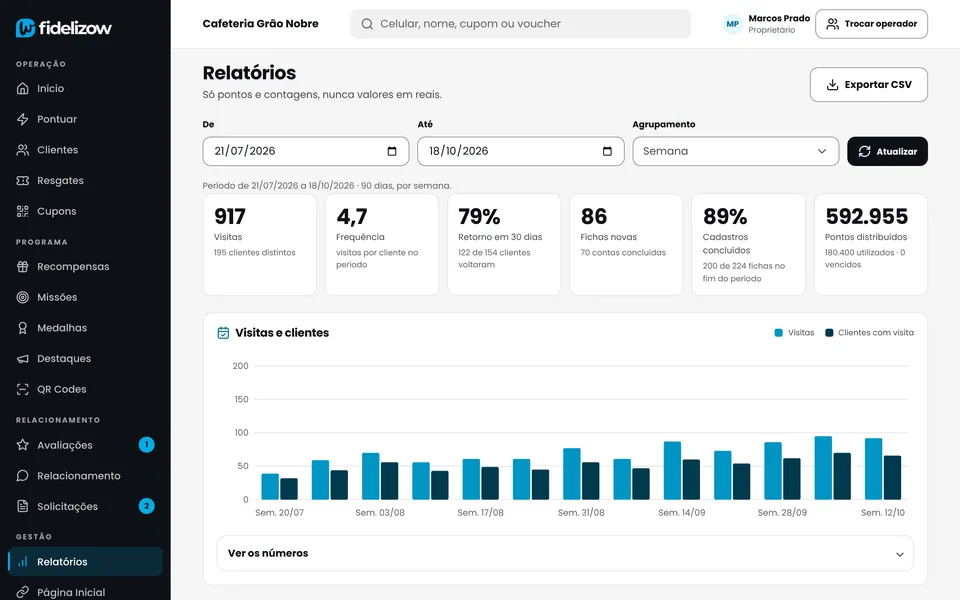The image size is (960, 600).
Task: Click the Sem. 20/07 Visitas bar
Action: 270,486
